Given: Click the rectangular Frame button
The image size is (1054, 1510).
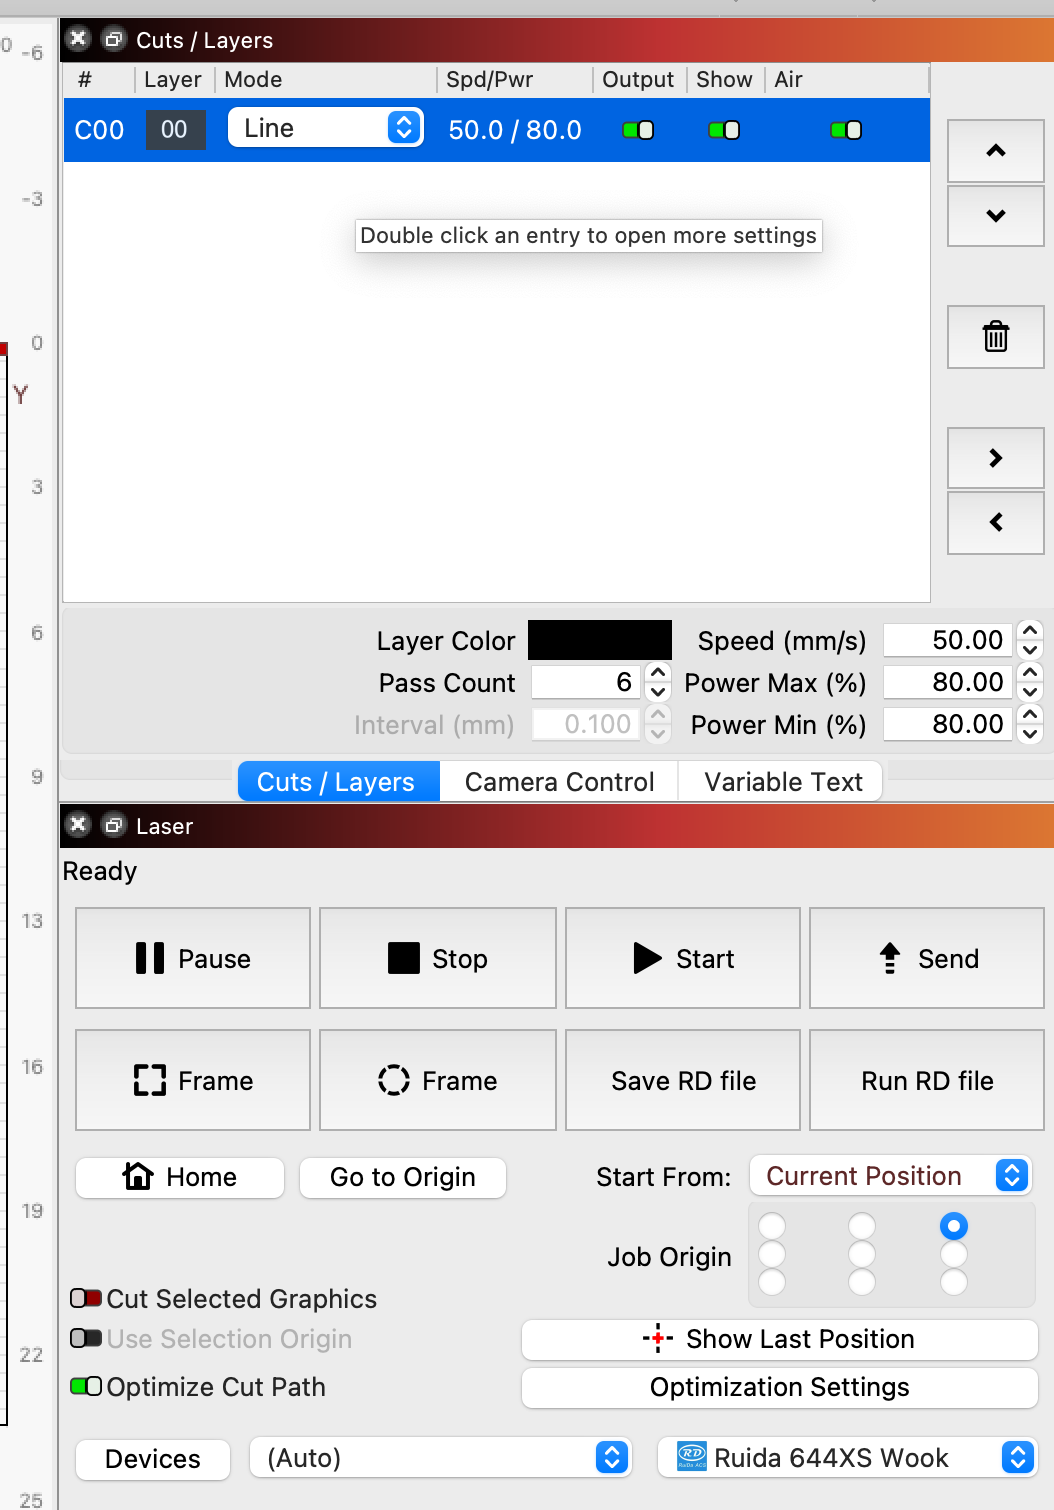Looking at the screenshot, I should click(193, 1080).
